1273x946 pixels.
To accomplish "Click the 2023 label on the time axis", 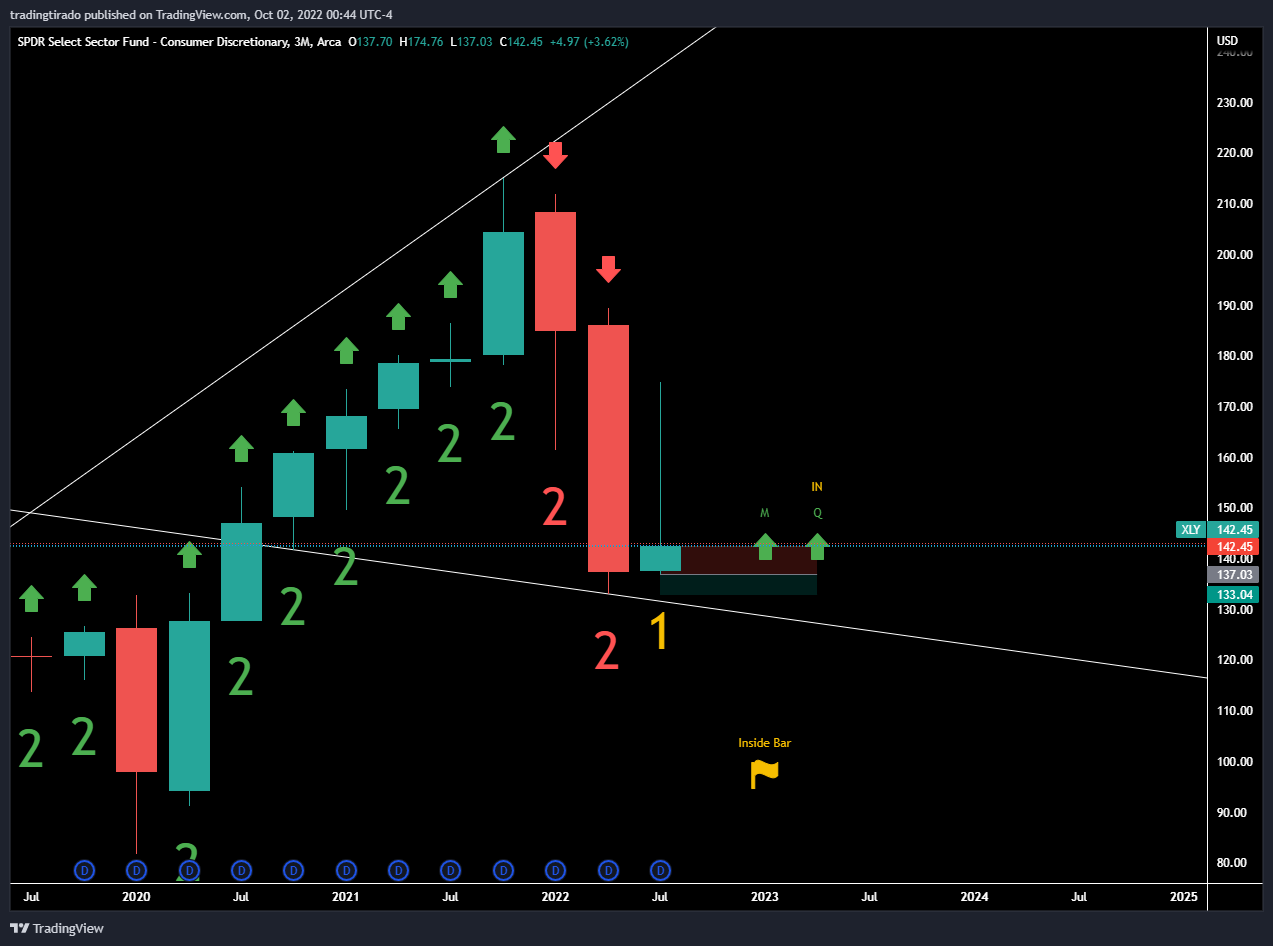I will [x=765, y=897].
